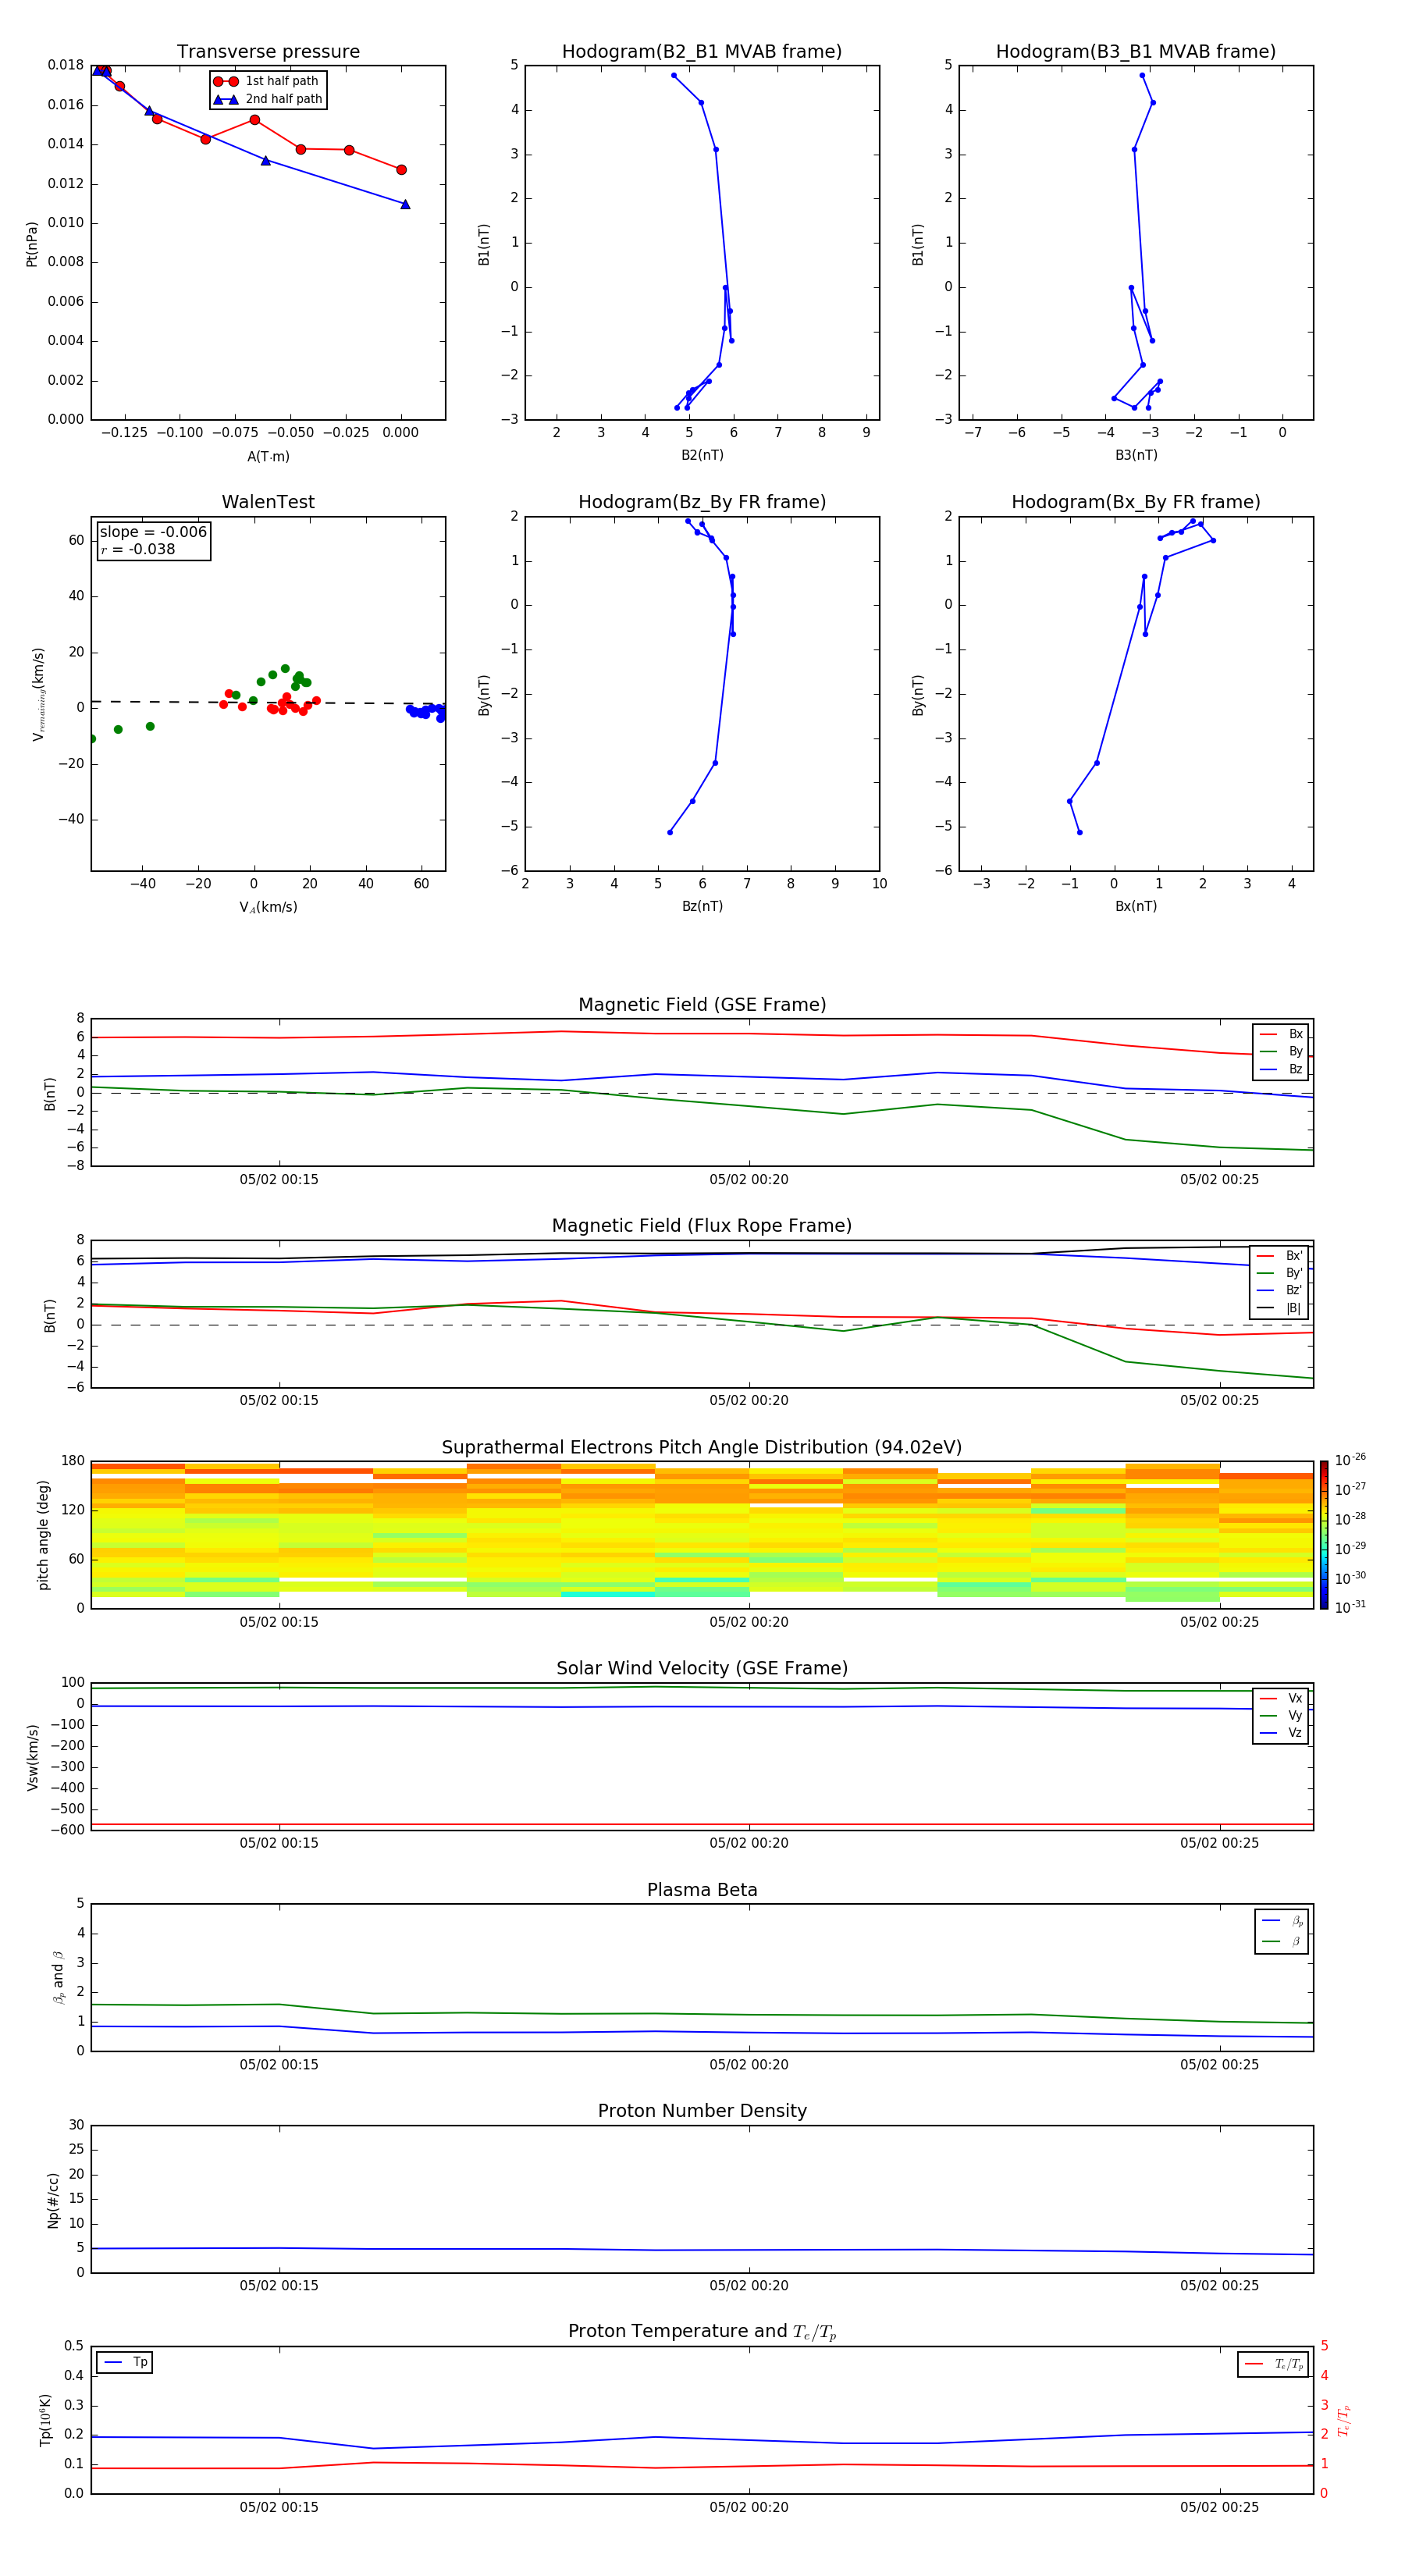This screenshot has width=1405, height=2576.
Task: Click the A(T·m) x-axis label
Action: 268,457
